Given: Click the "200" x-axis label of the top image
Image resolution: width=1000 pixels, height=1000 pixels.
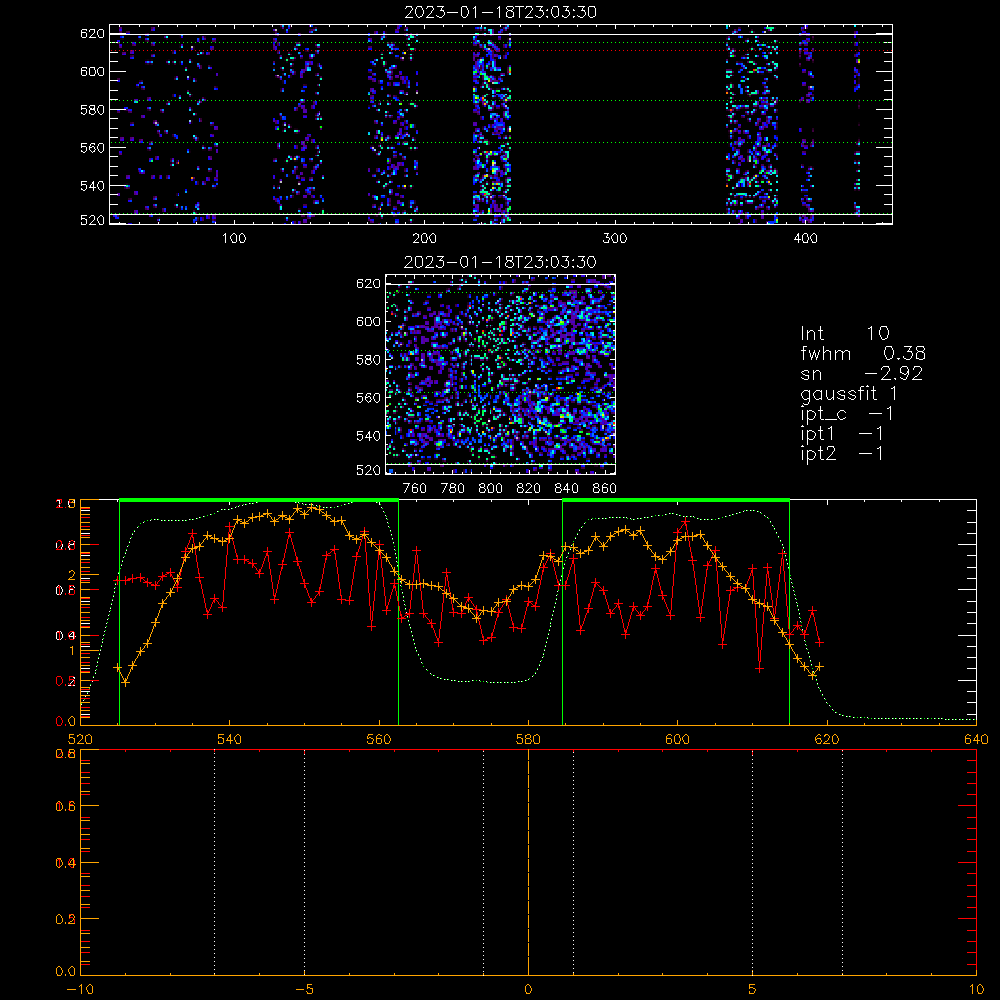Looking at the screenshot, I should coord(424,239).
